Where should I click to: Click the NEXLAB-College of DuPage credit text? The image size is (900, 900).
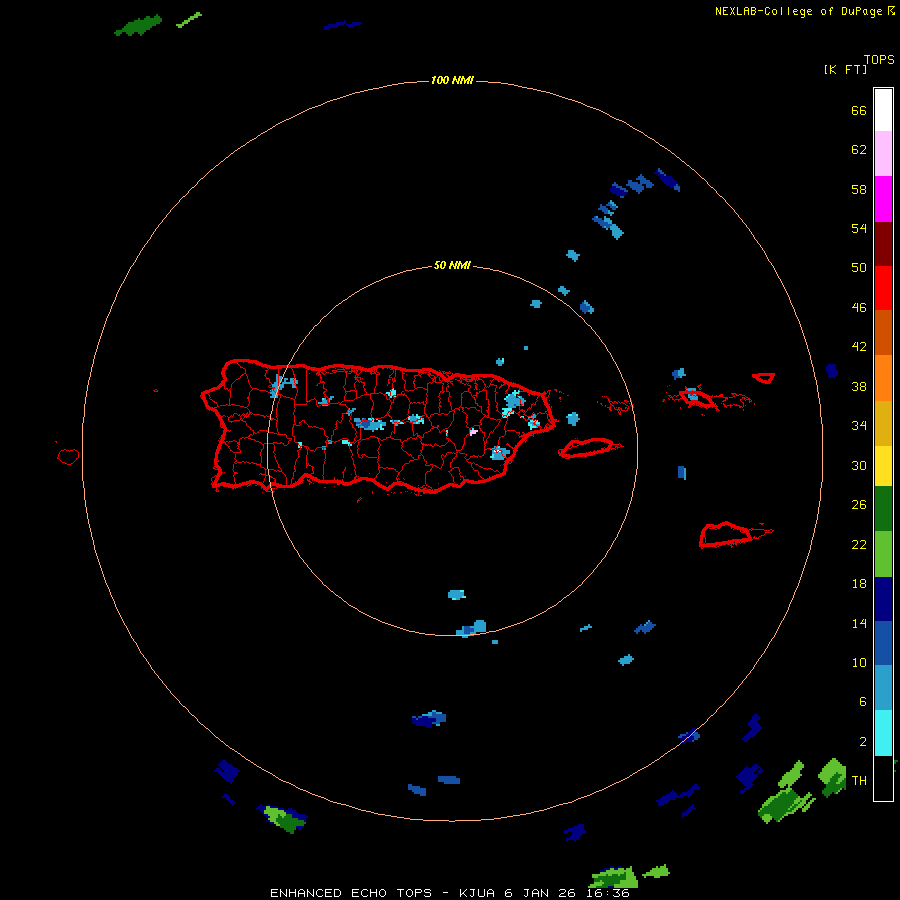pos(798,11)
